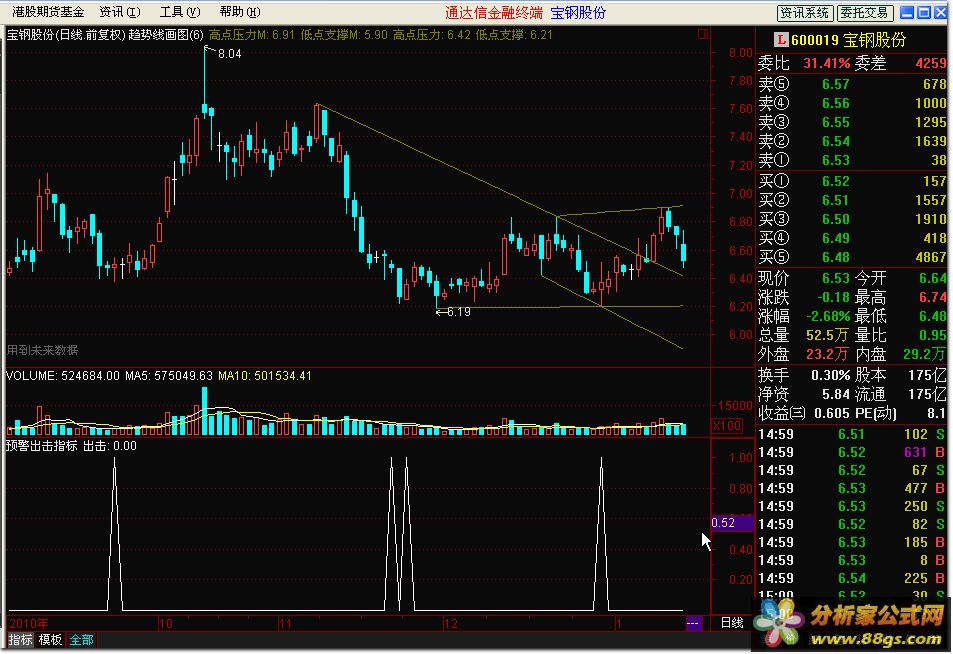Click the 内盘 29.2万 value
Image resolution: width=953 pixels, height=654 pixels.
tap(924, 354)
